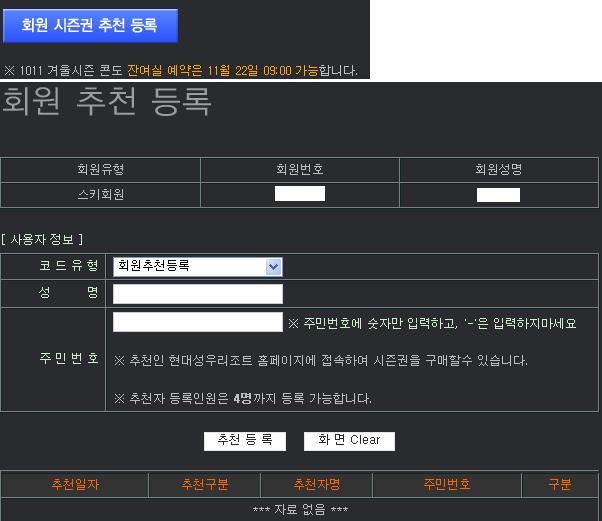
Task: Focus the 성명 text input field
Action: [x=198, y=294]
